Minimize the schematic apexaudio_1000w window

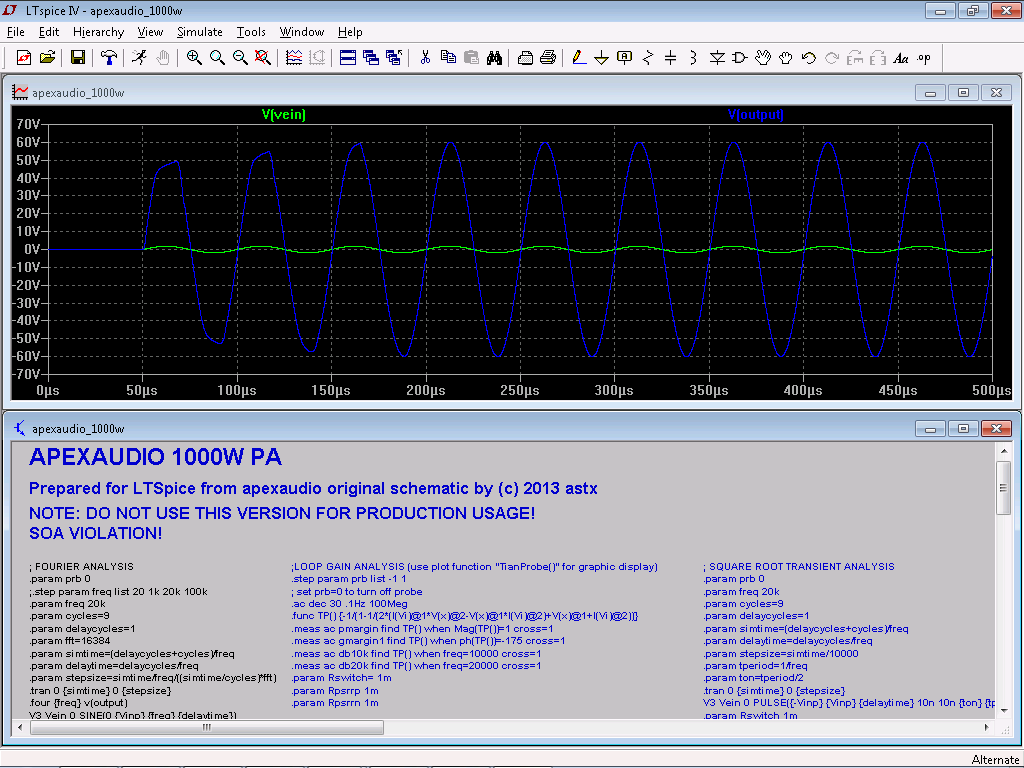click(931, 428)
